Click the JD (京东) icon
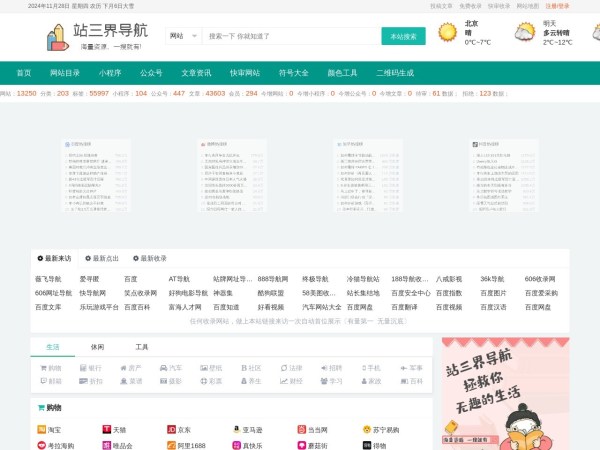The image size is (600, 450). pos(171,429)
